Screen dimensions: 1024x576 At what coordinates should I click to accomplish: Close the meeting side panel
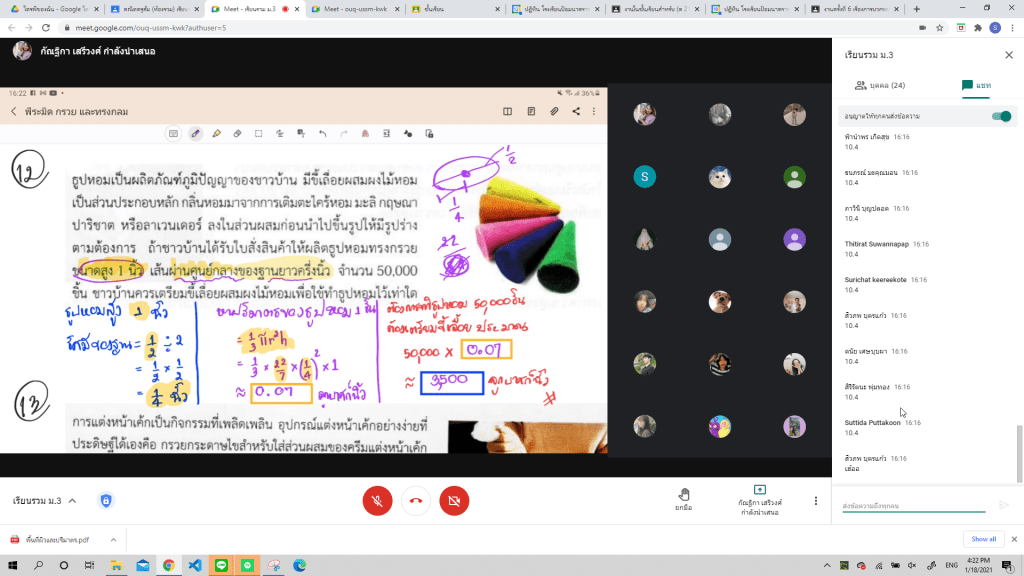click(x=1008, y=55)
